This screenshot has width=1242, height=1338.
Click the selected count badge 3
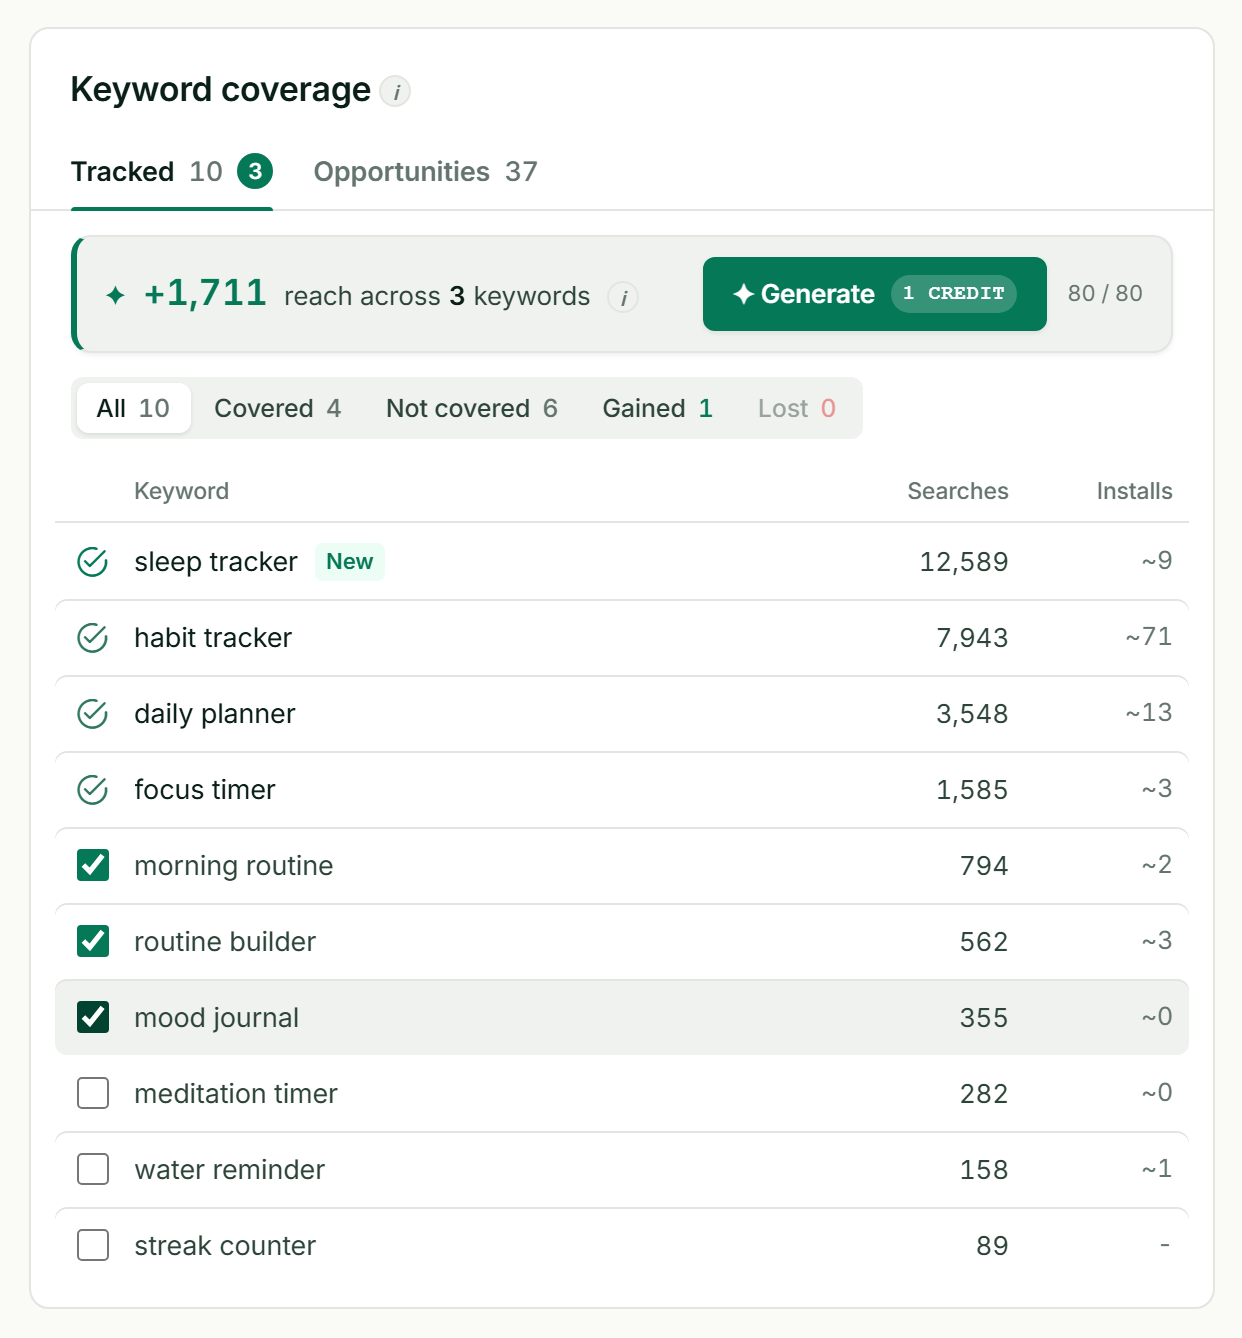[255, 171]
